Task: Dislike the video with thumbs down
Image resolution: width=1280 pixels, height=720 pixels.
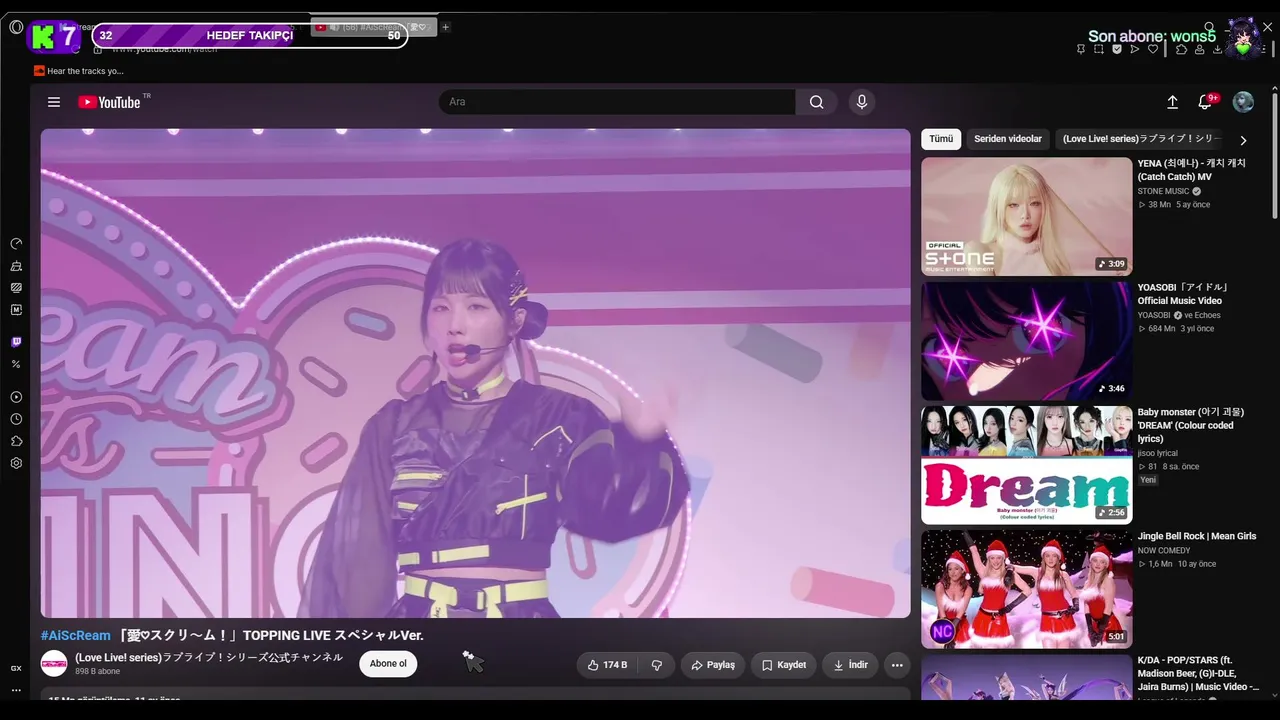Action: tap(656, 665)
